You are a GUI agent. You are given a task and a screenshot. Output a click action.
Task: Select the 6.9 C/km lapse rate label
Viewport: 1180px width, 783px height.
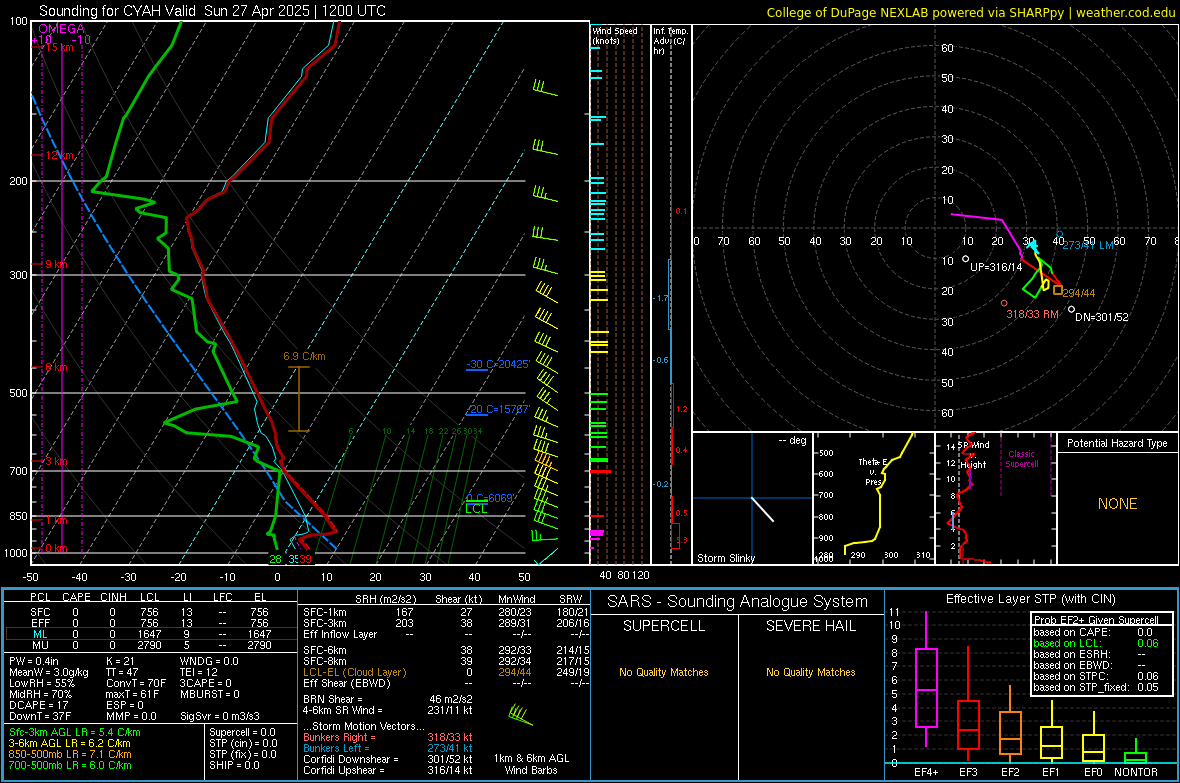[304, 356]
